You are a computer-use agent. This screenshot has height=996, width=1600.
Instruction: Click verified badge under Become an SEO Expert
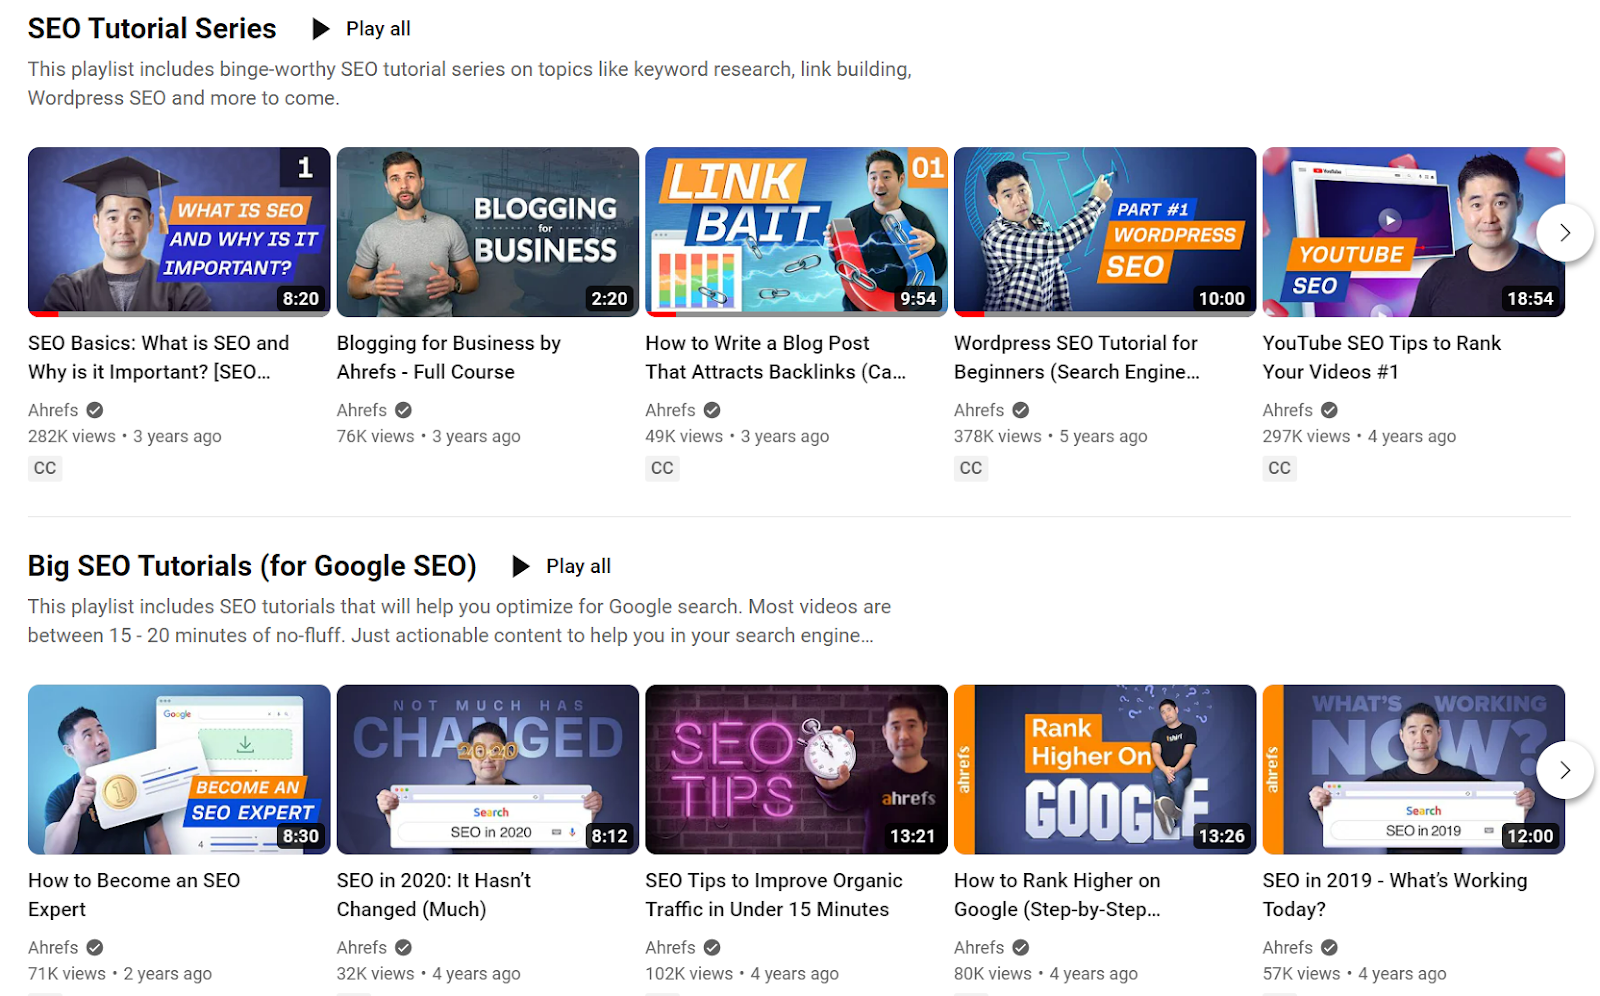coord(95,947)
